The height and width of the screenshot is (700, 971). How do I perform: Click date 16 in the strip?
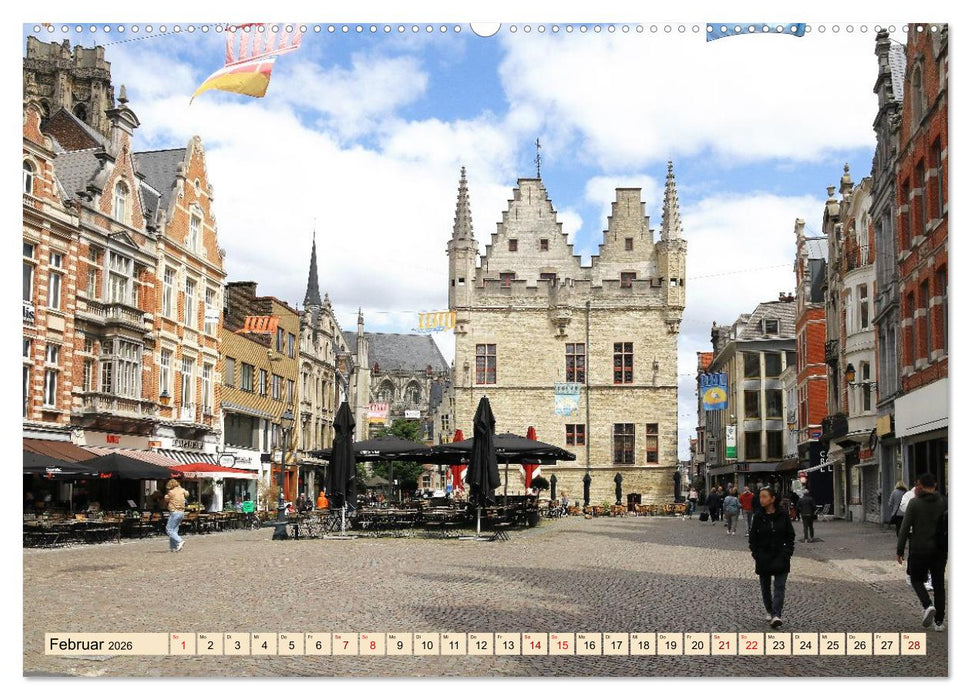click(589, 647)
